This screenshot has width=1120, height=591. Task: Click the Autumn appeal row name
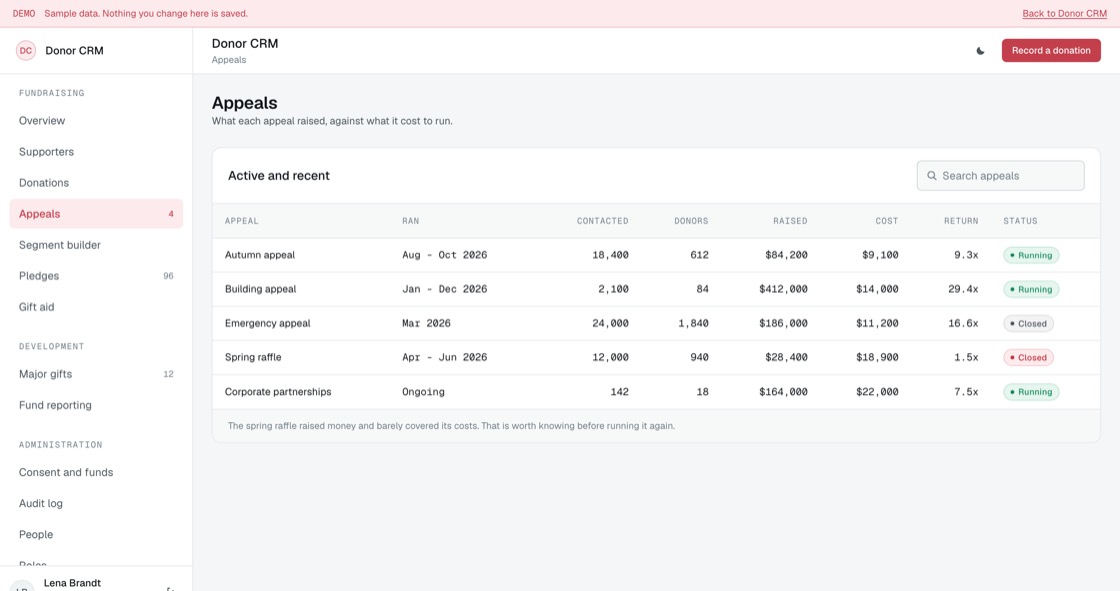[x=260, y=255]
